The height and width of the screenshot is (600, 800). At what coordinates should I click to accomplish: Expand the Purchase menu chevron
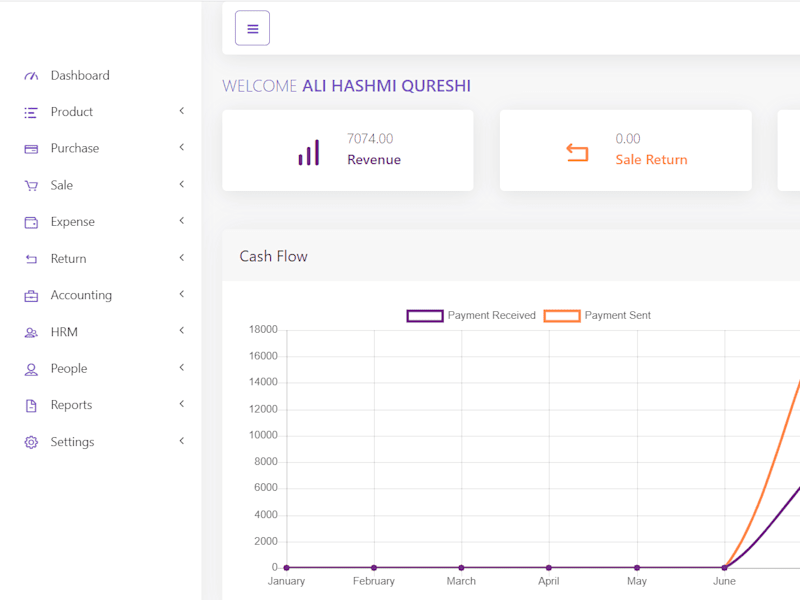(182, 147)
